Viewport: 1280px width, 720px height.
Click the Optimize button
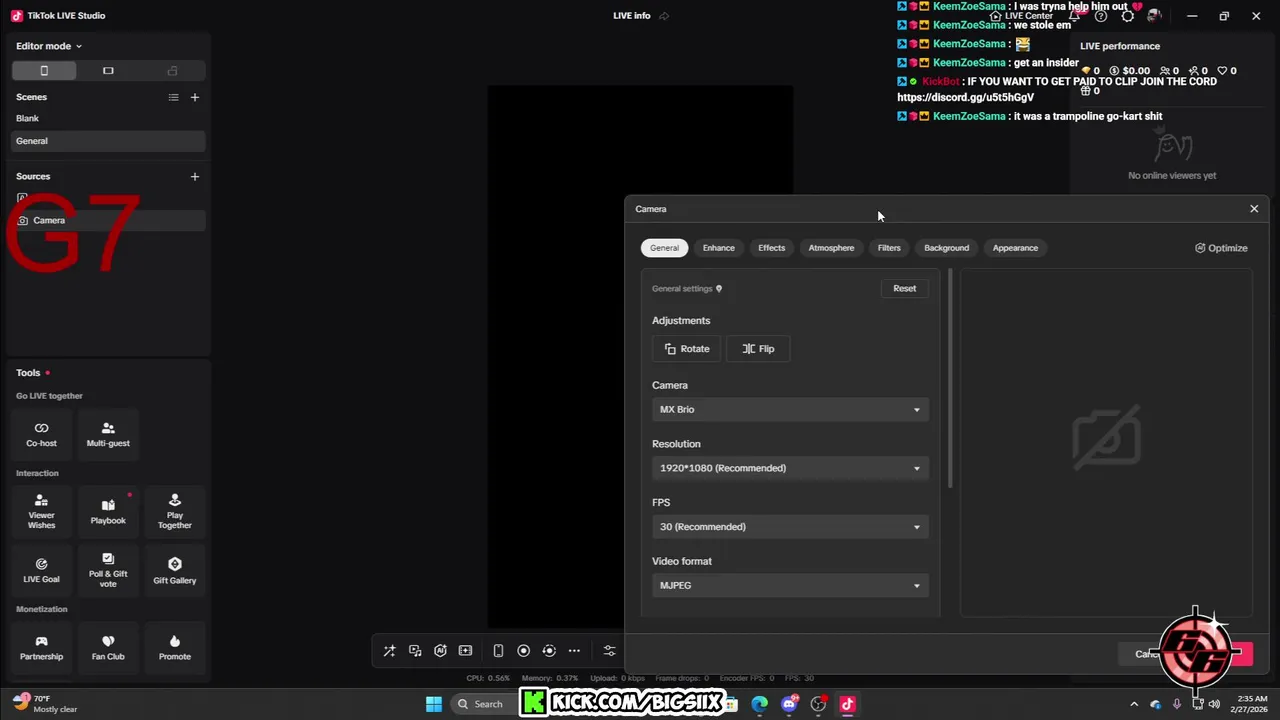1221,248
